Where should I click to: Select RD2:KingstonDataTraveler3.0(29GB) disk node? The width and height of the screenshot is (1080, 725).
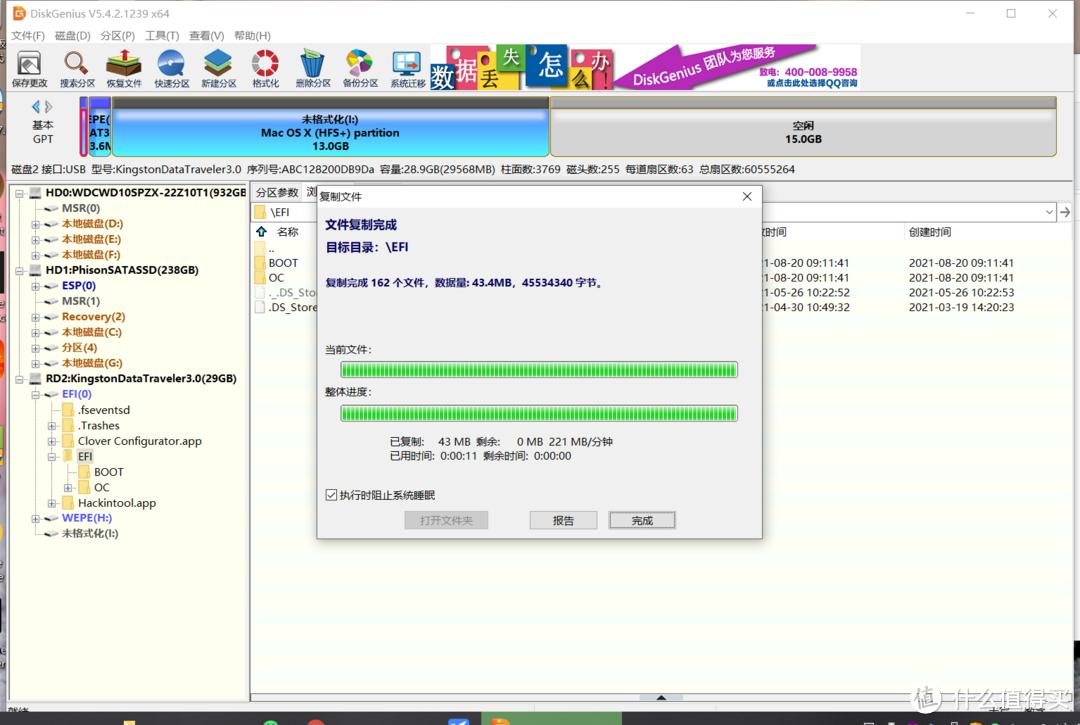[x=141, y=379]
